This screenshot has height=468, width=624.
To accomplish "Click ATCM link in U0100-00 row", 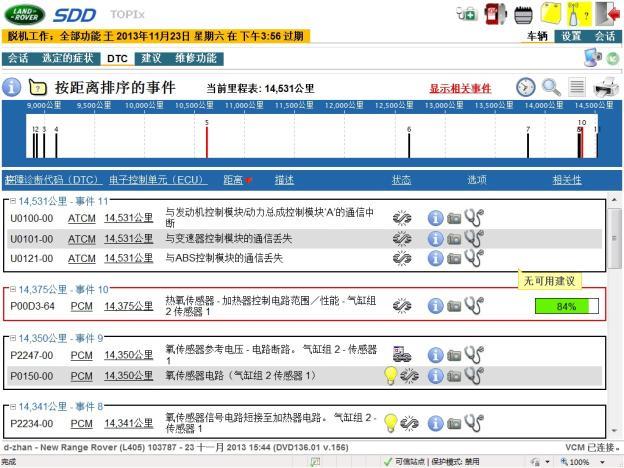I will point(82,218).
